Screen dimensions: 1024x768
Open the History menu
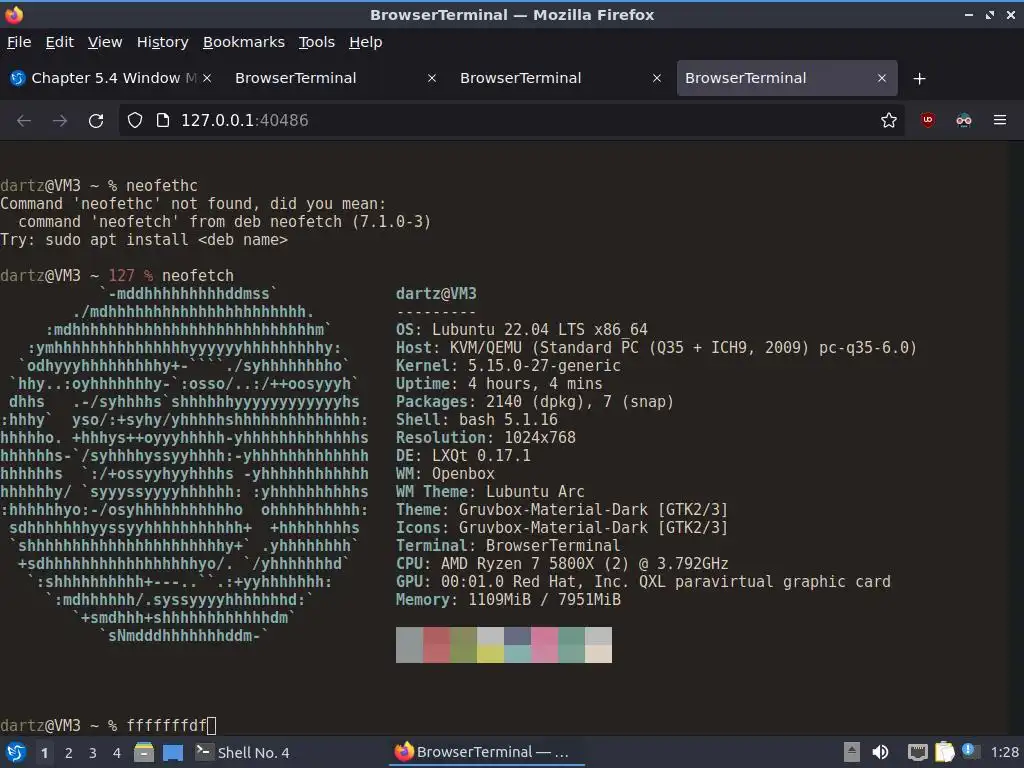click(x=163, y=42)
